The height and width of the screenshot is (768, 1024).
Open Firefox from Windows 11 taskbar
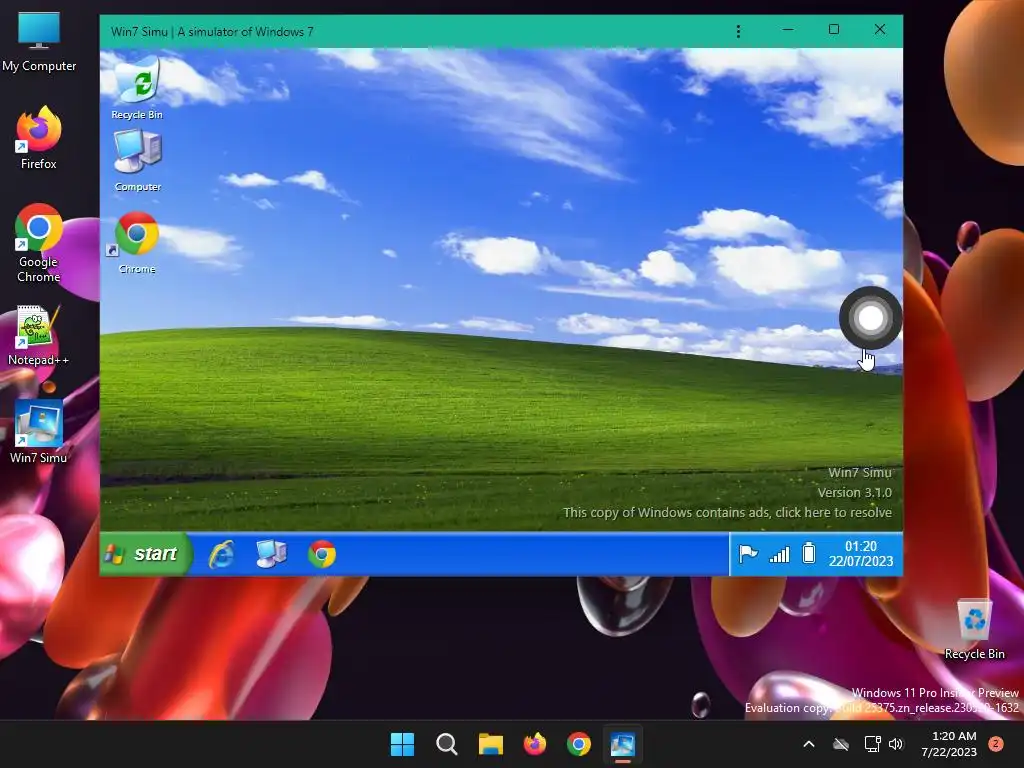coord(535,744)
